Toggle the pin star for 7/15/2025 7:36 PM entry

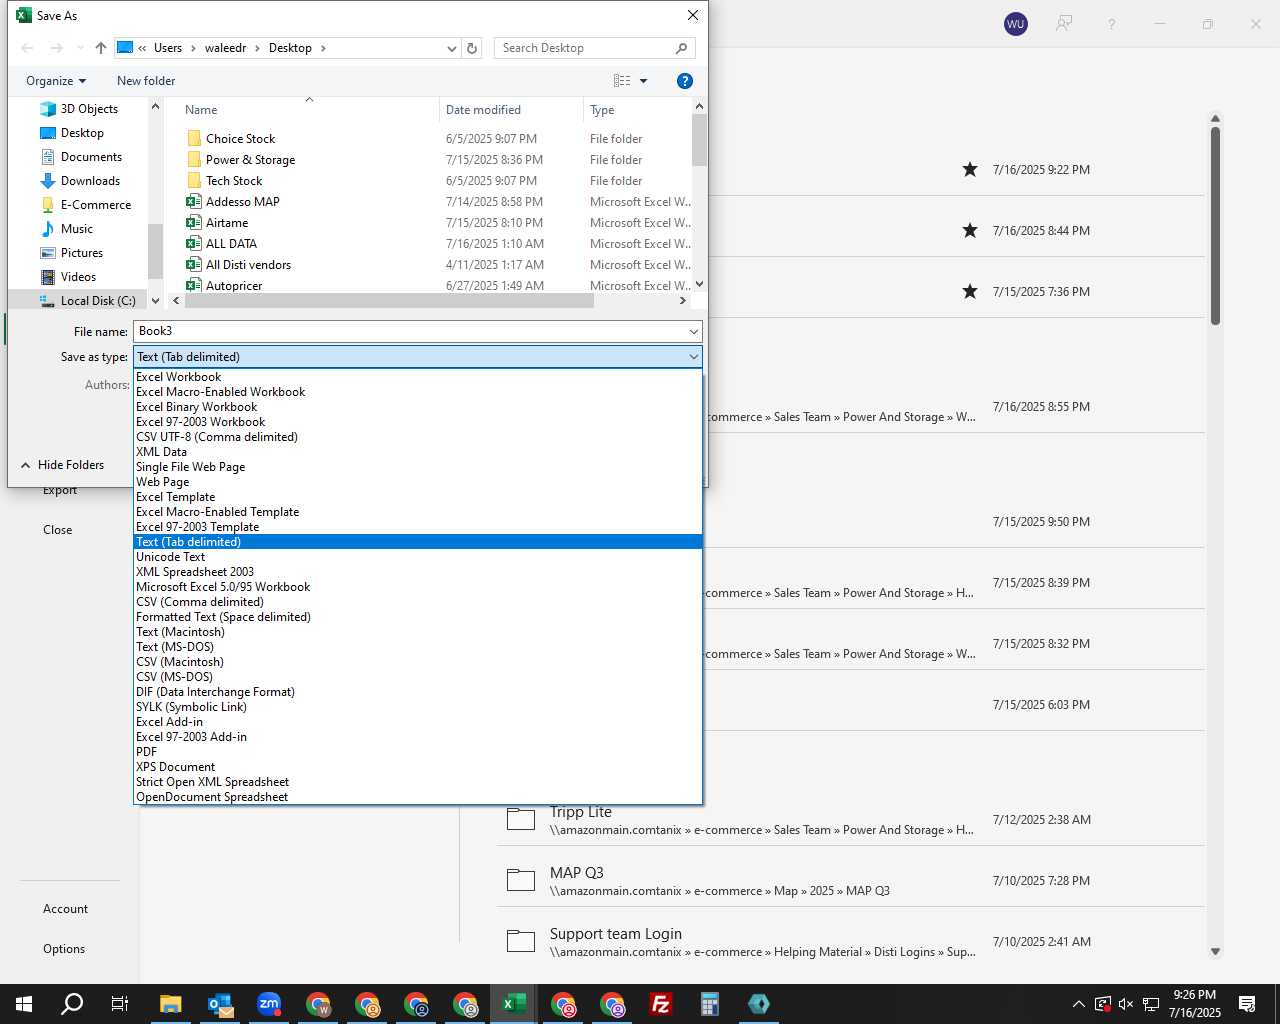pos(970,291)
